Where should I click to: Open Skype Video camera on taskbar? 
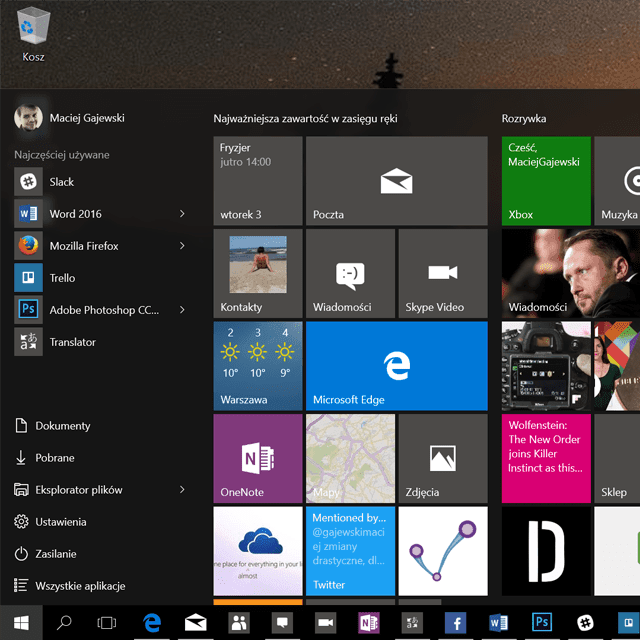pos(325,622)
